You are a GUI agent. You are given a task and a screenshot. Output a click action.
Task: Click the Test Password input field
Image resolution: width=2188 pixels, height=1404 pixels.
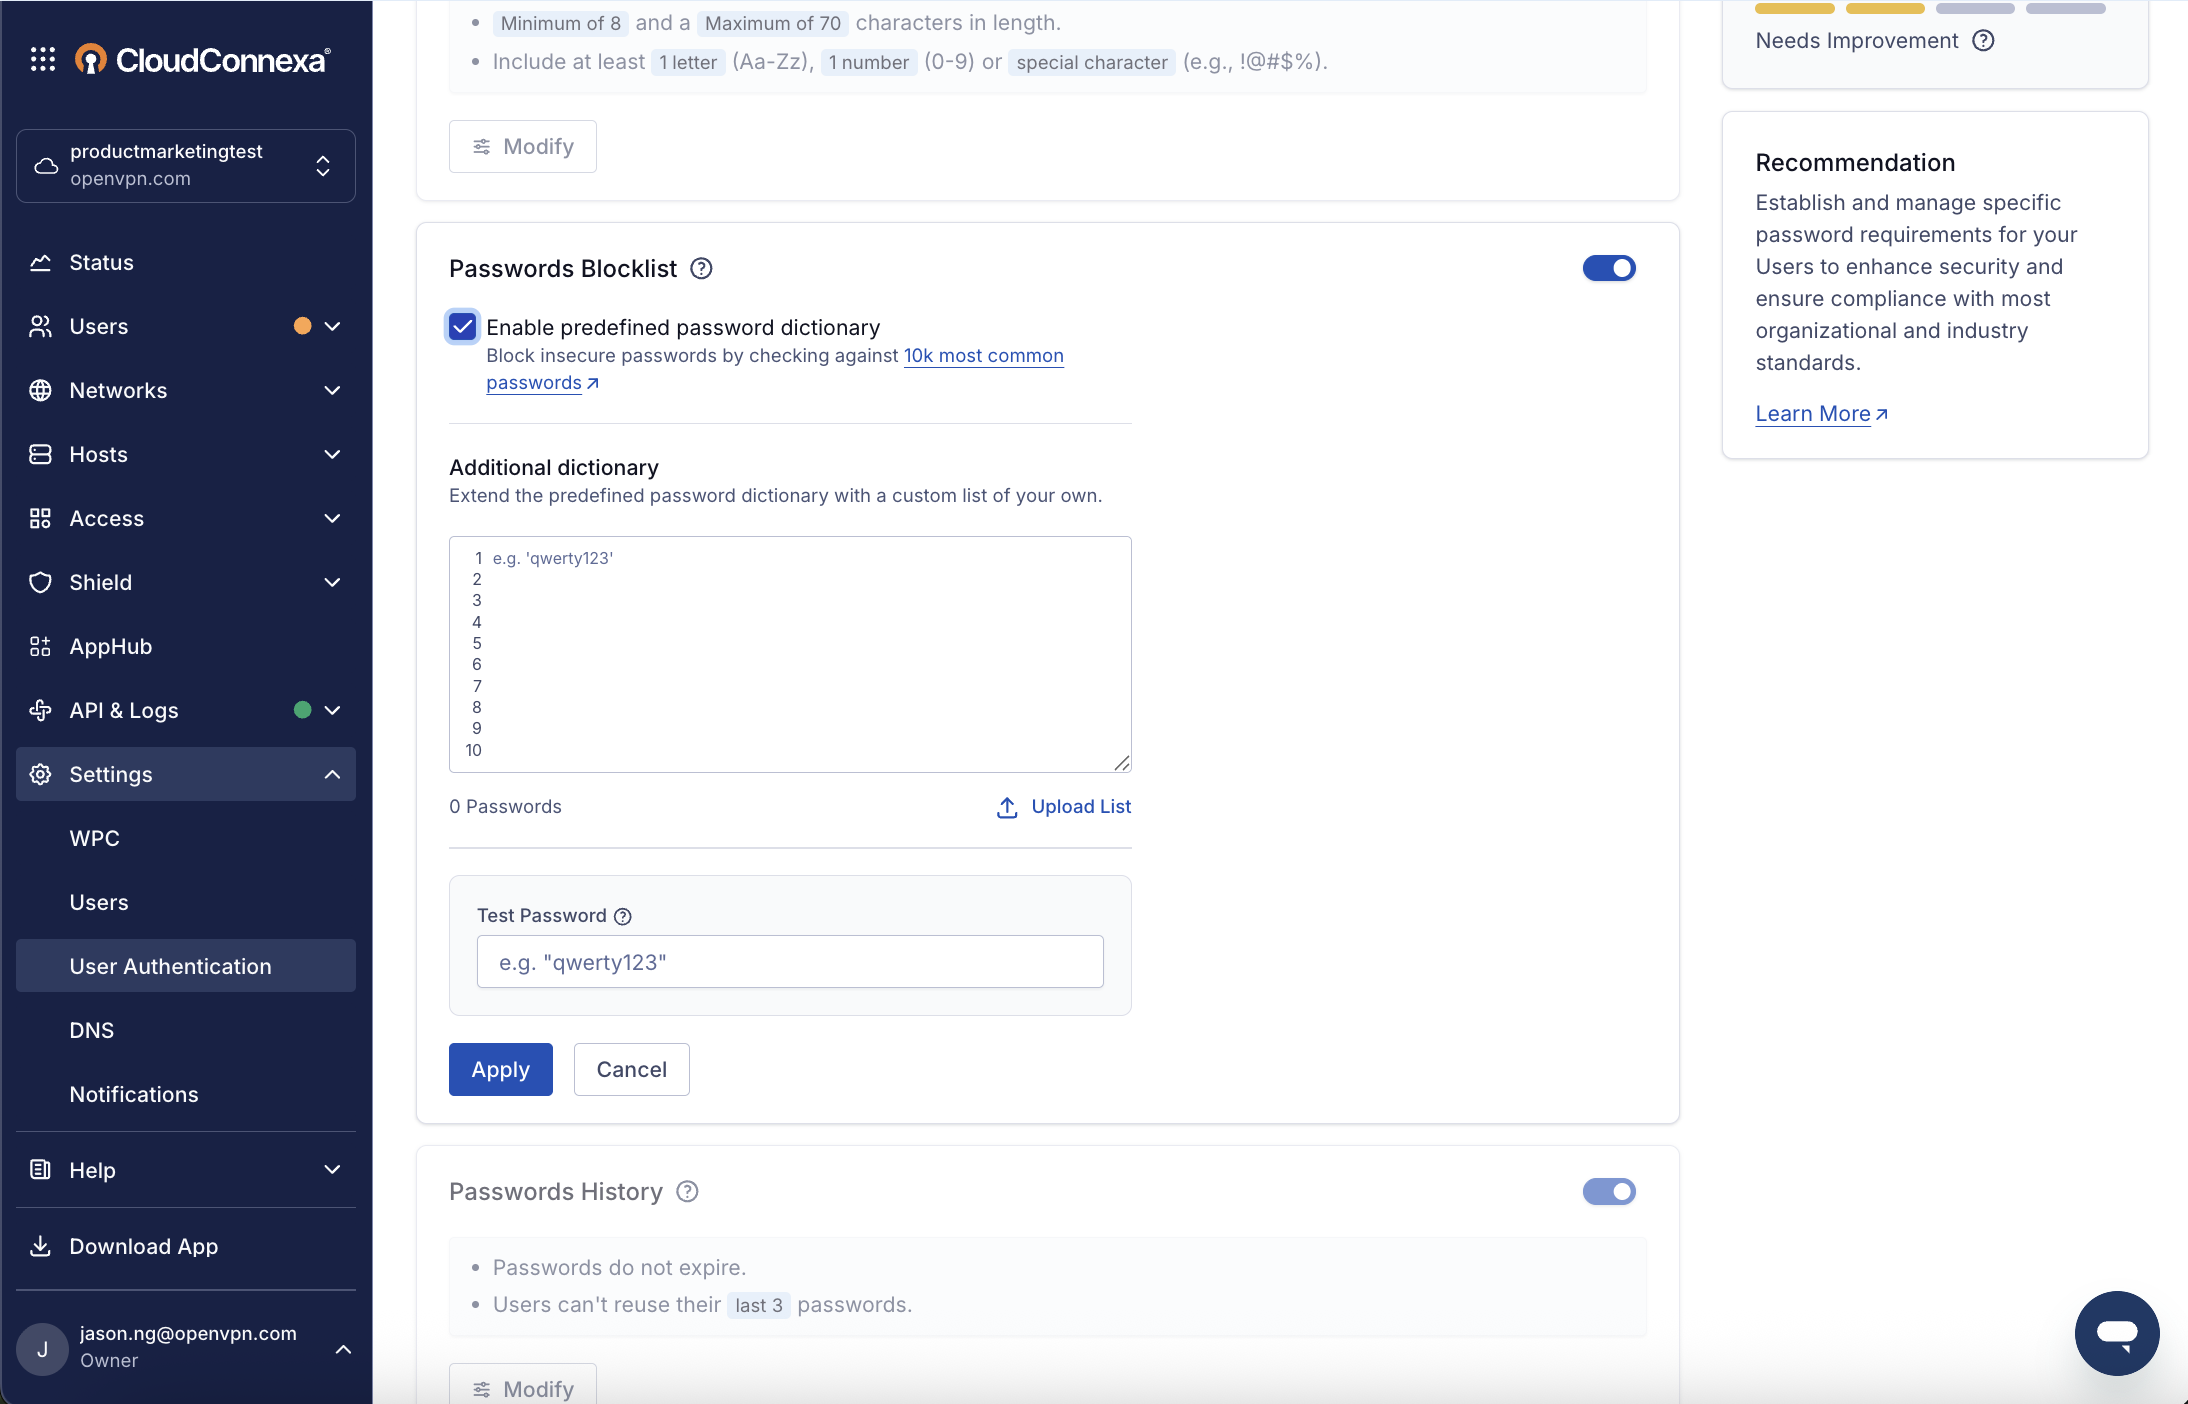pos(790,962)
